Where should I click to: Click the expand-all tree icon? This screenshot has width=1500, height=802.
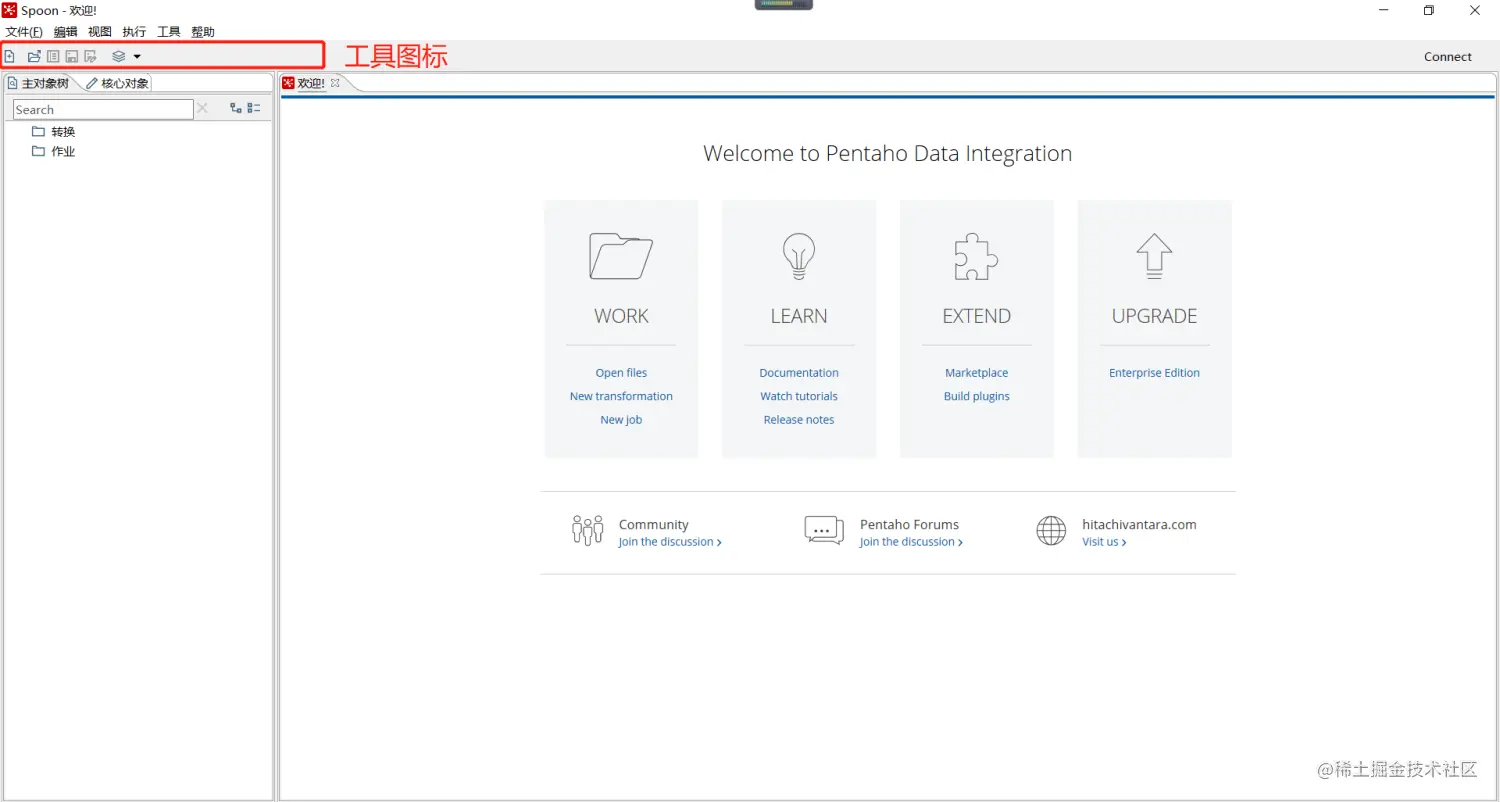pos(236,108)
